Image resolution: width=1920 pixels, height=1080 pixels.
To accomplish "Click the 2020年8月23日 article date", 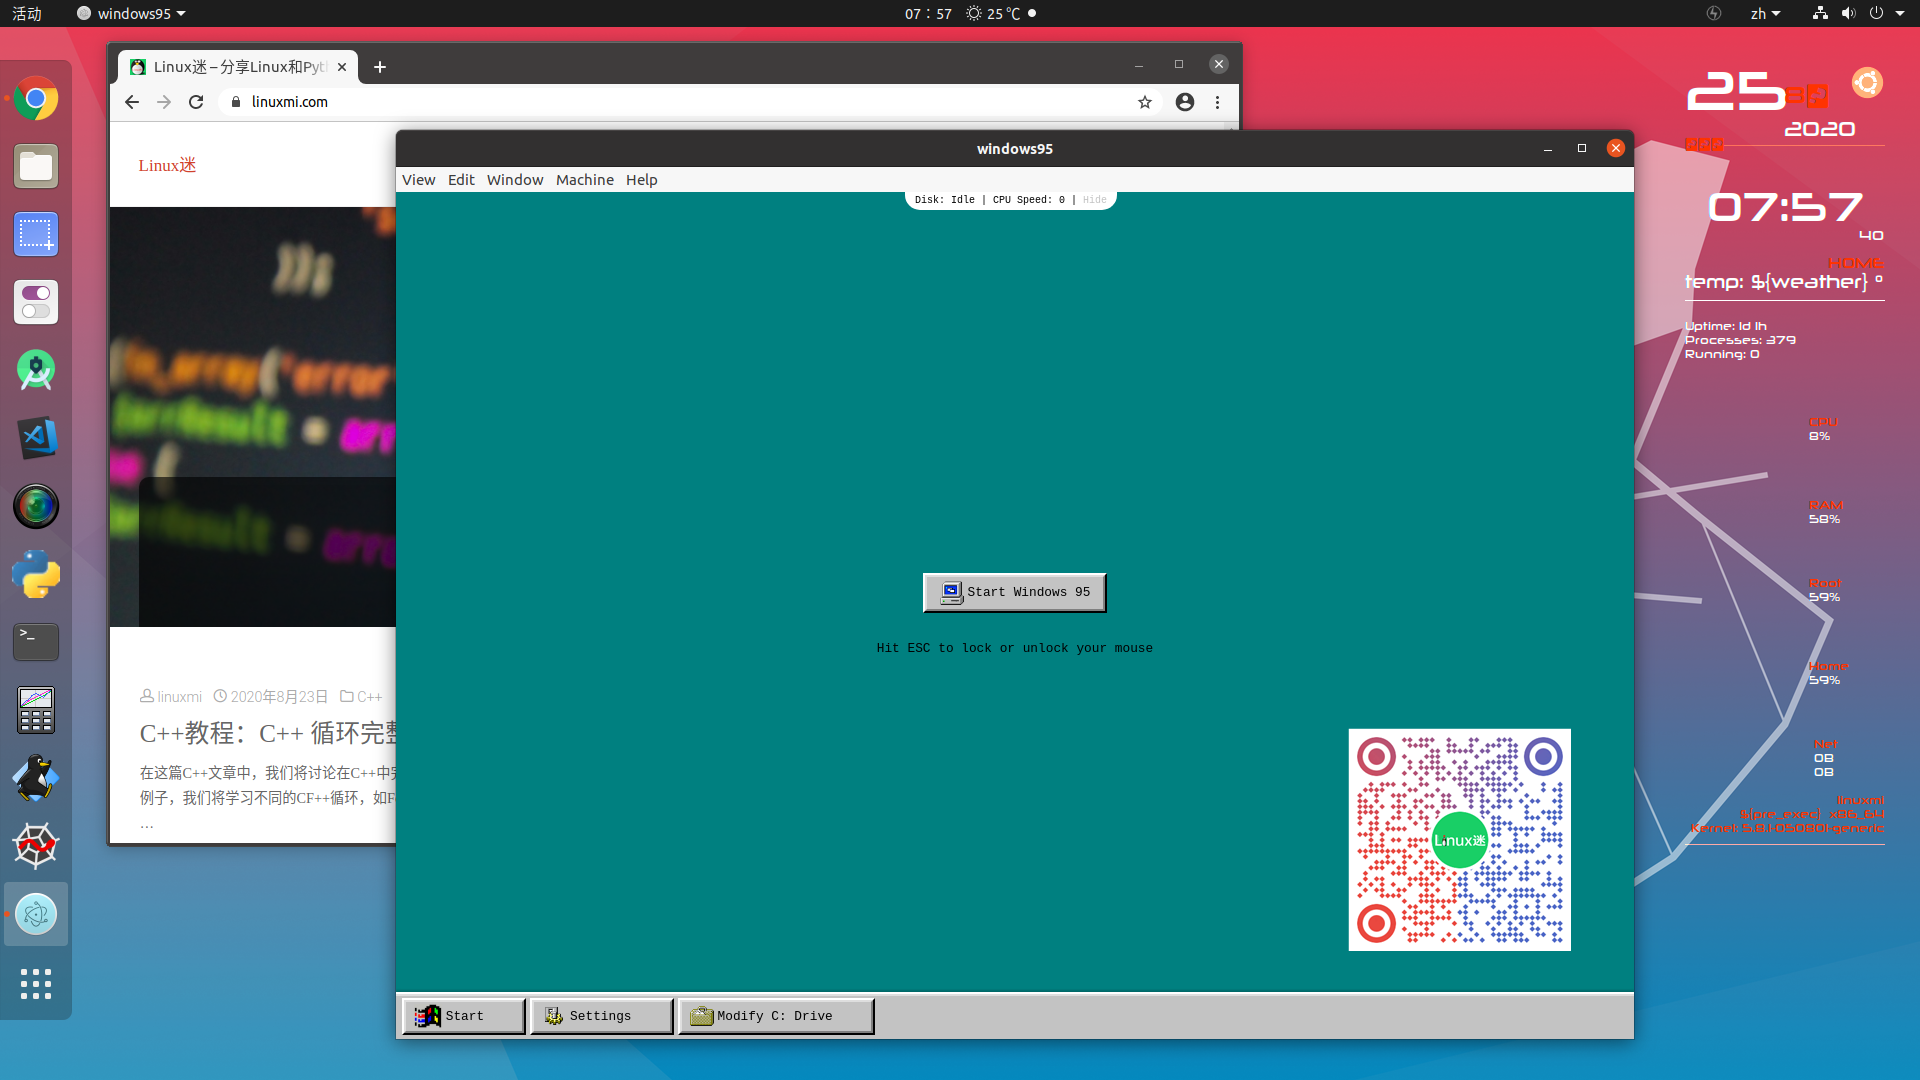I will (x=271, y=697).
